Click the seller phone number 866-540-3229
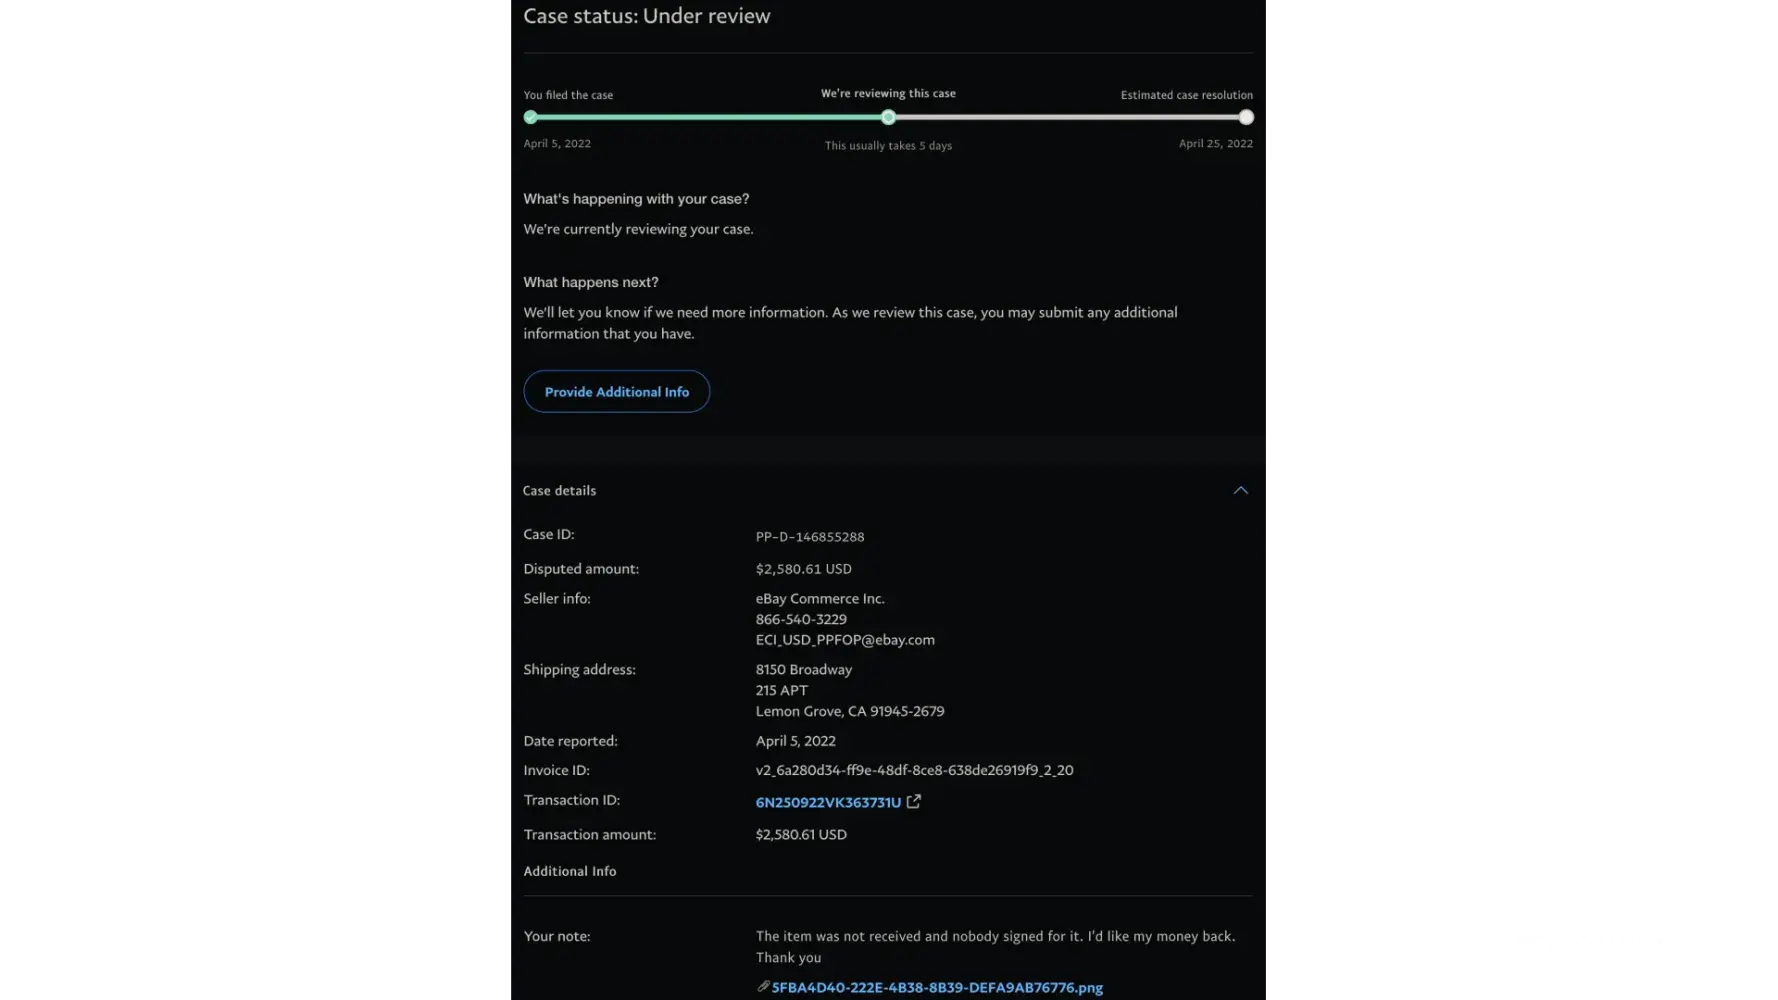1778x1000 pixels. click(801, 619)
